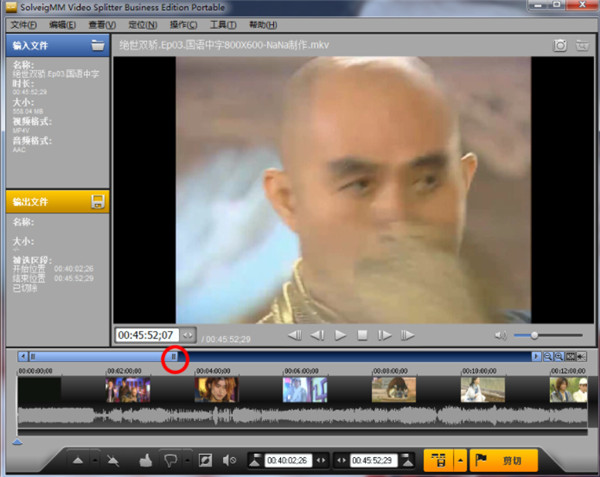Zoom out the timeline

coord(548,357)
